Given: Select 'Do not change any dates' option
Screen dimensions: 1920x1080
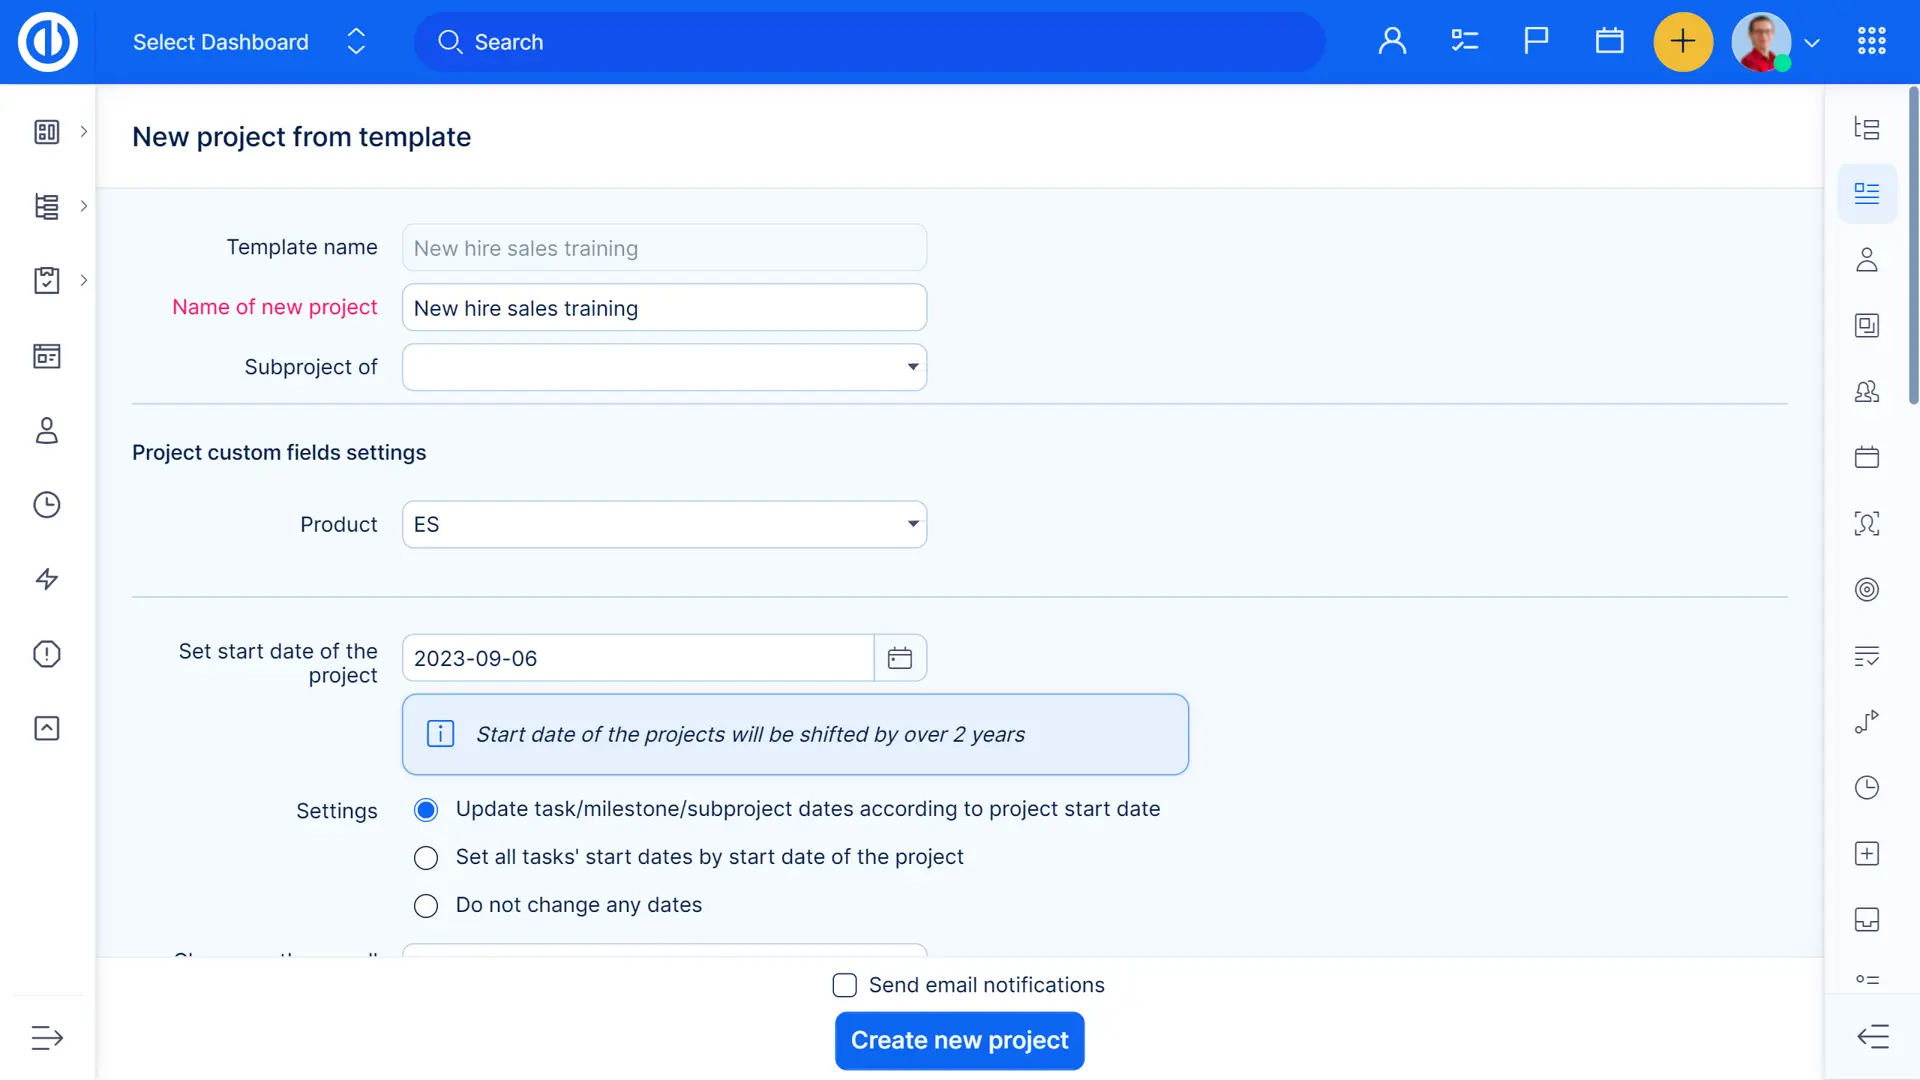Looking at the screenshot, I should [x=426, y=906].
